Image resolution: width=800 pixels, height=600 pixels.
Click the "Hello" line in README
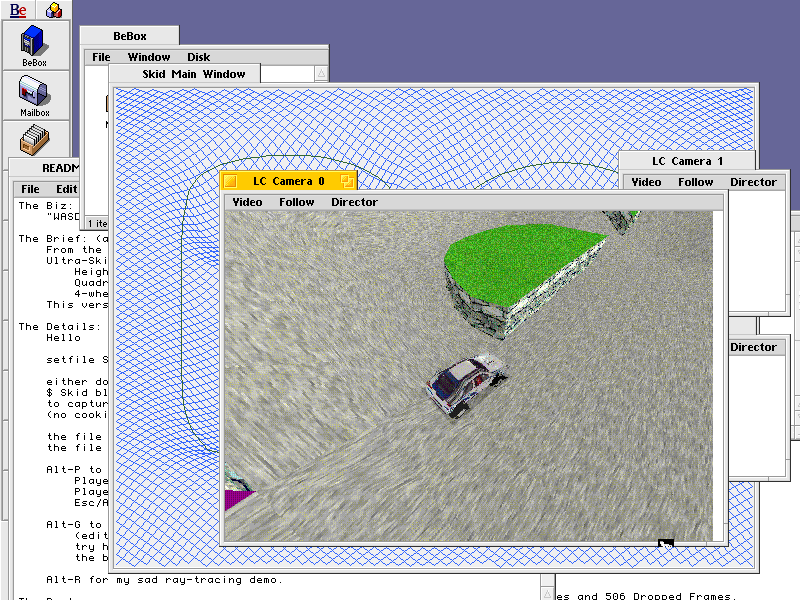tap(63, 338)
